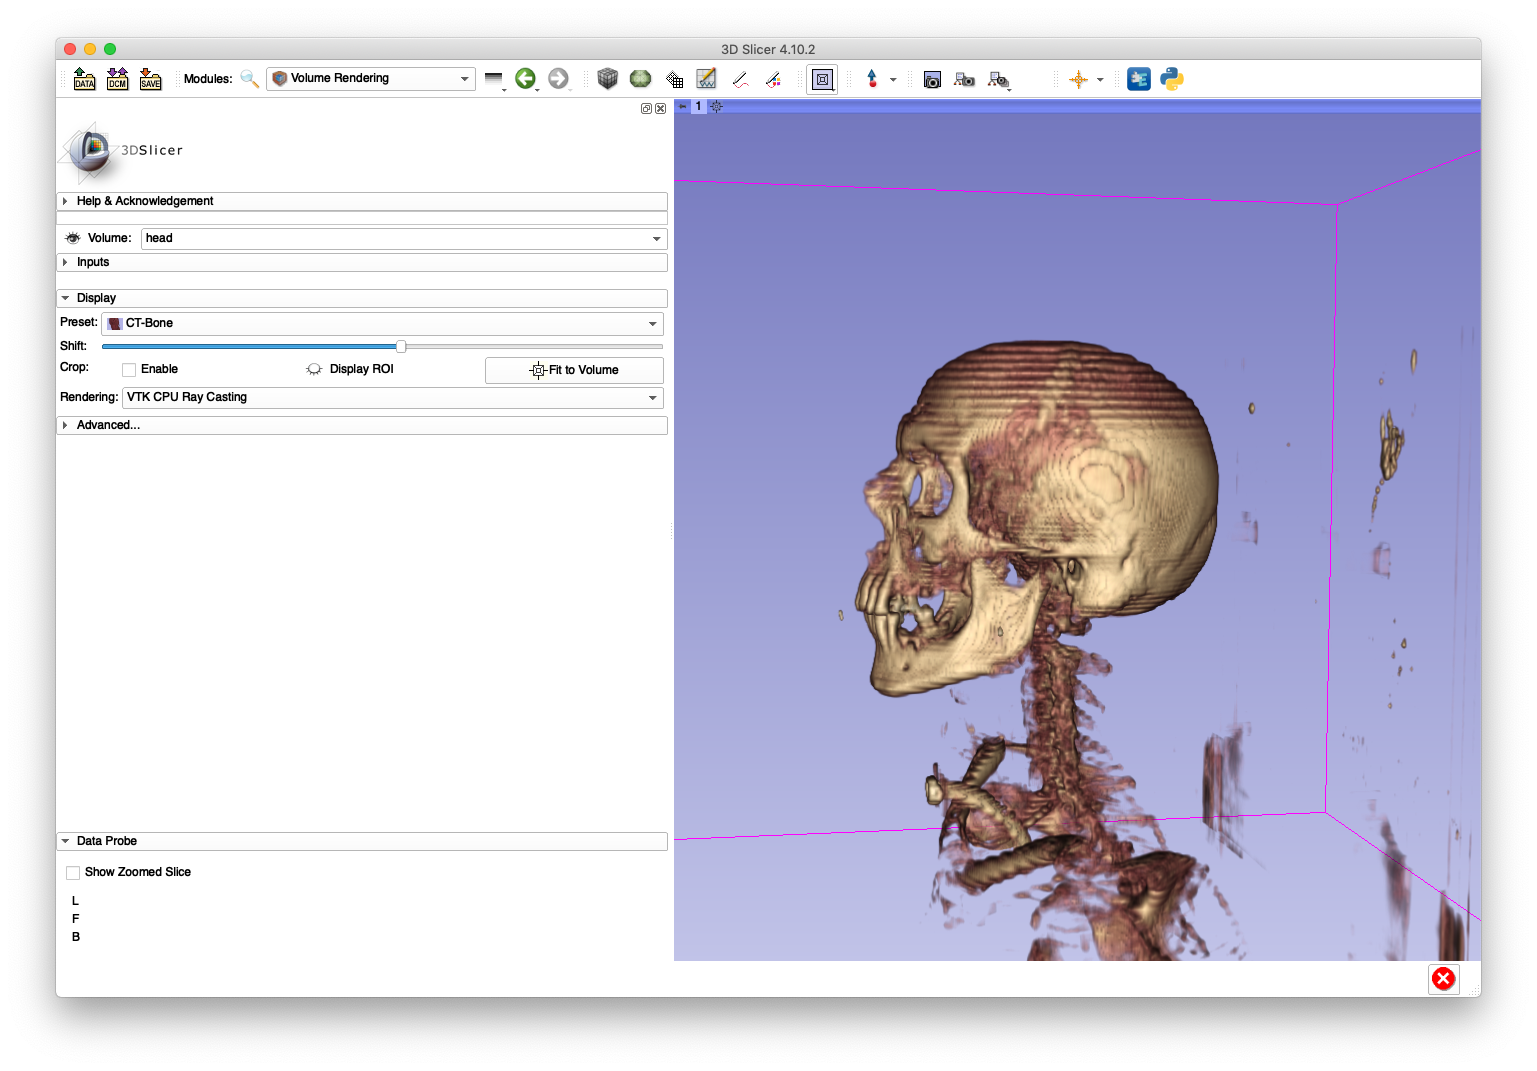Image resolution: width=1537 pixels, height=1071 pixels.
Task: Click the Load Data toolbar icon
Action: click(84, 78)
